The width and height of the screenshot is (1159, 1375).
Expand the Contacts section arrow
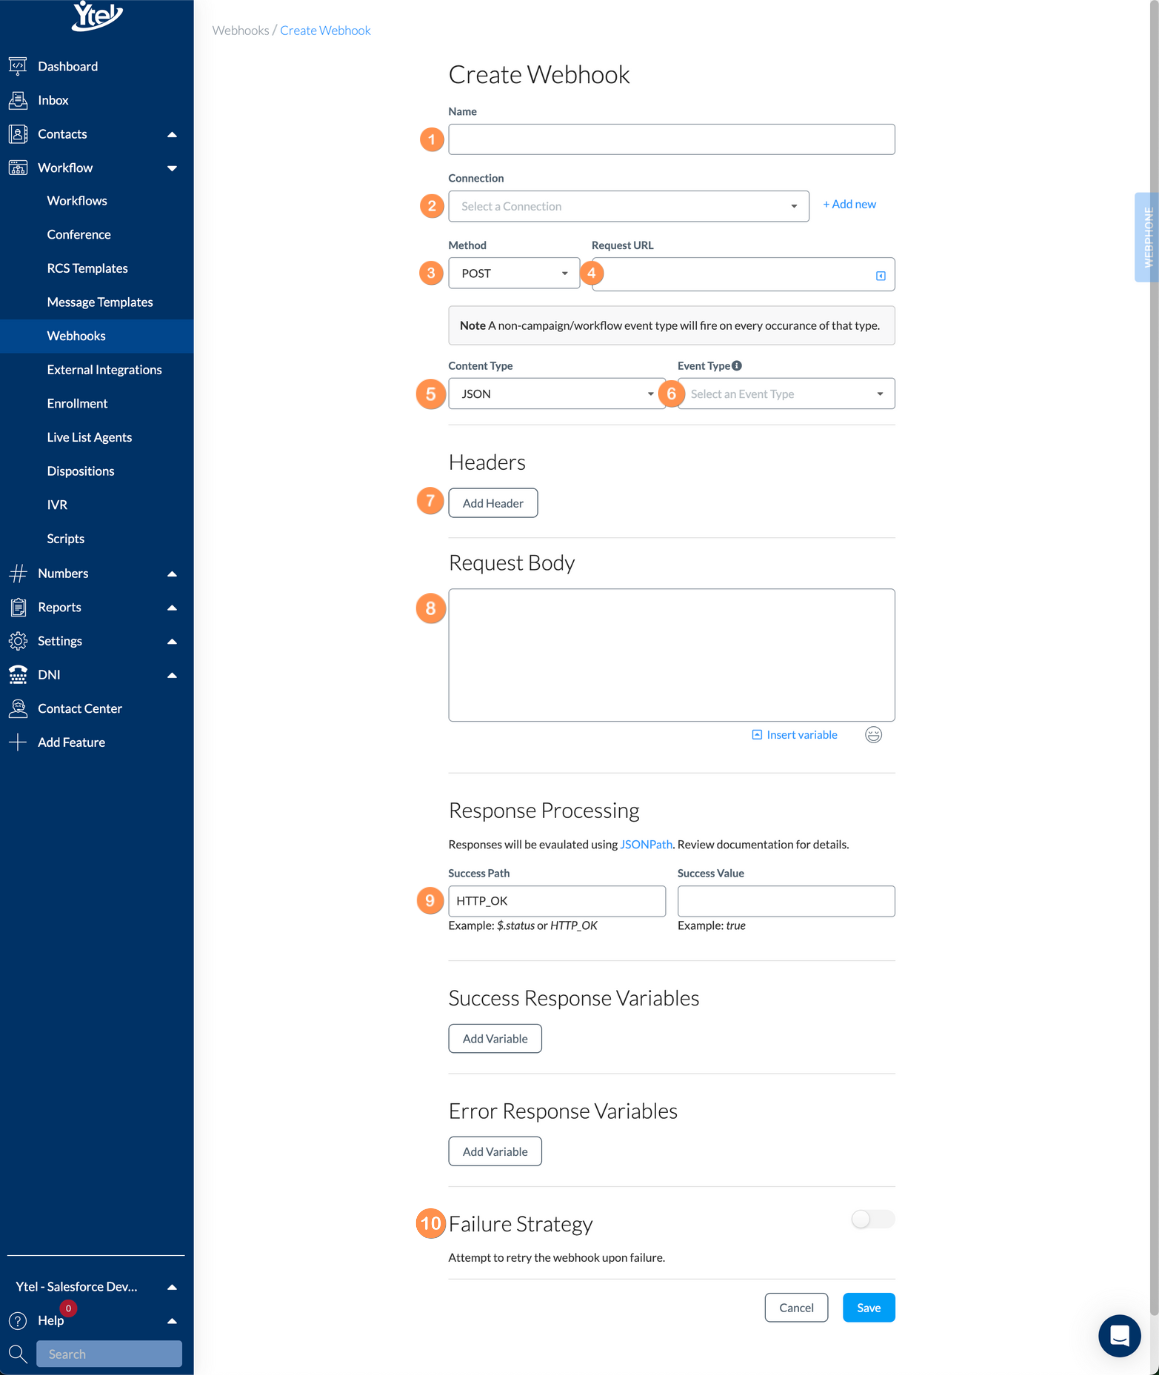coord(172,134)
